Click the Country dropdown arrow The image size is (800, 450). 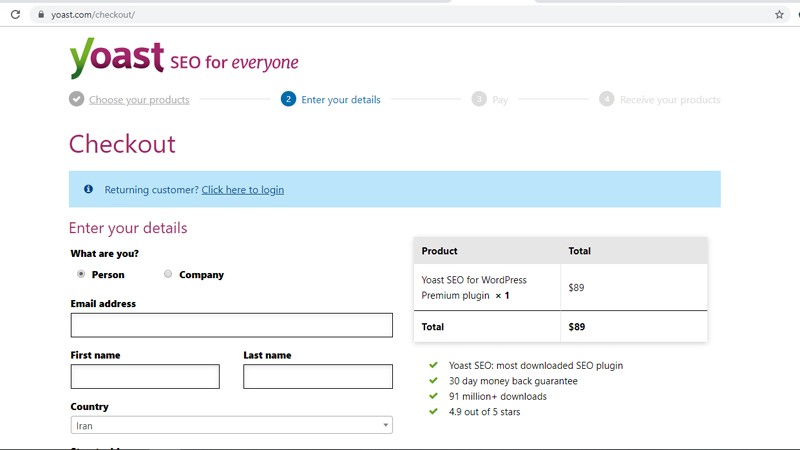coord(385,426)
